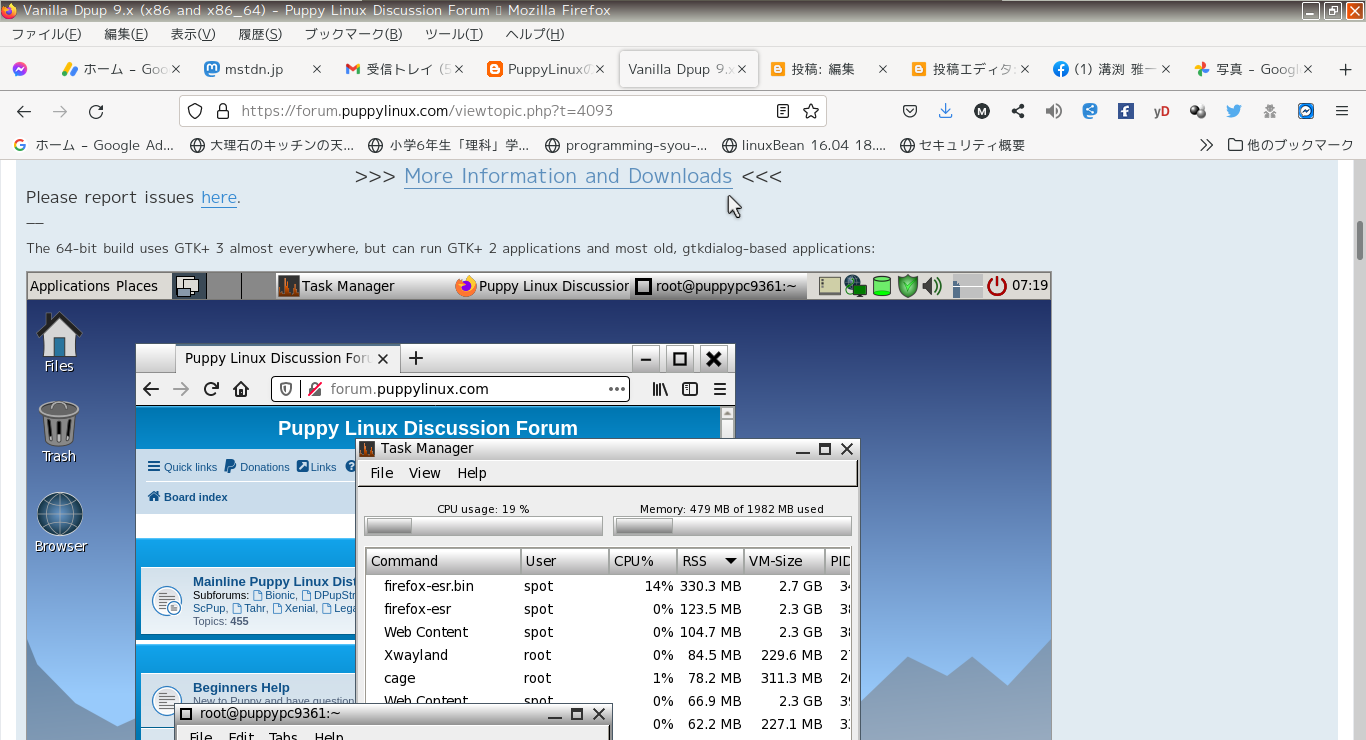This screenshot has width=1366, height=740.
Task: Open 表示(V) menu
Action: [x=193, y=34]
